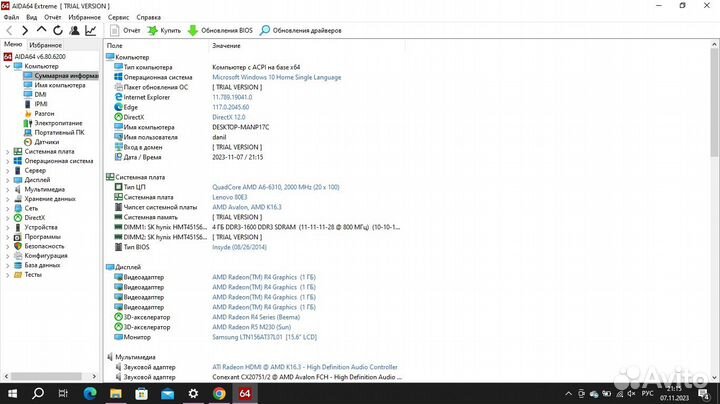The image size is (720, 404).
Task: Open File Explorer from the taskbar
Action: [x=116, y=393]
